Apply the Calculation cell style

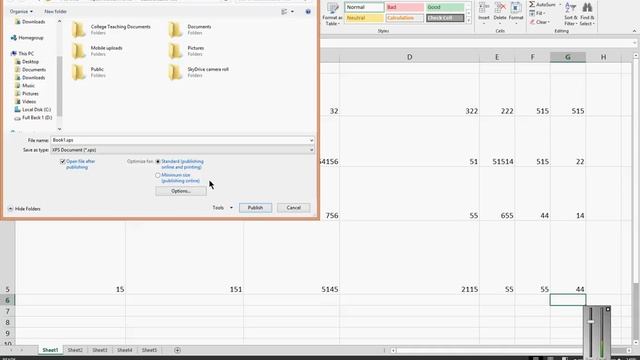click(x=404, y=18)
